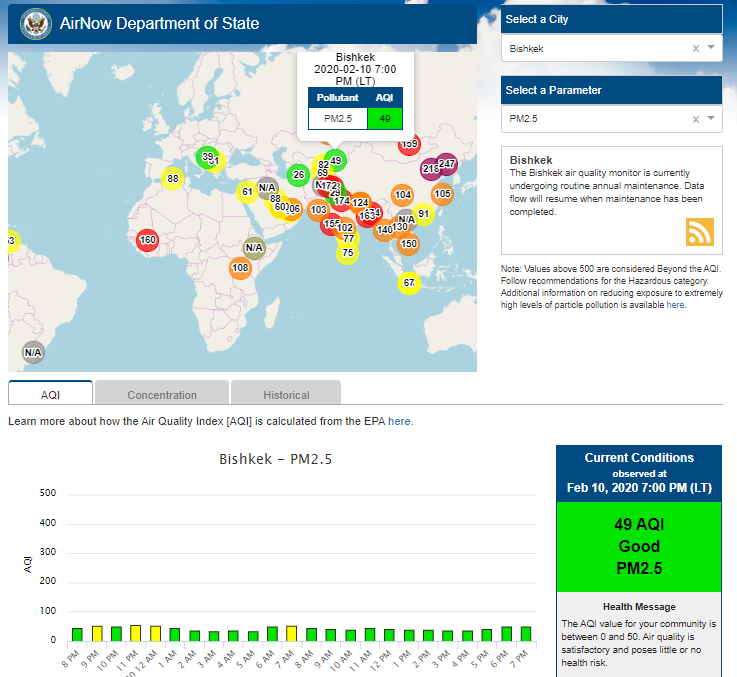The width and height of the screenshot is (737, 677).
Task: Click the yellow 67 AQI map marker
Action: (408, 283)
